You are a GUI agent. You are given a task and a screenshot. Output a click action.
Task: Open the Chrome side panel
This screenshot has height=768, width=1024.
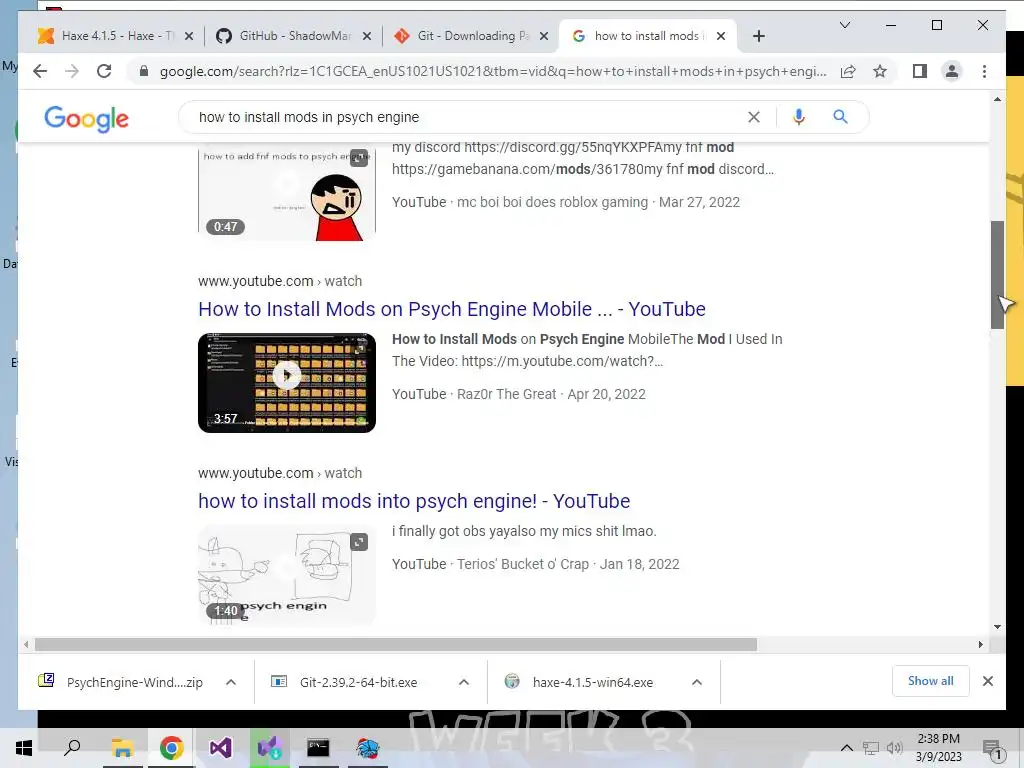coord(920,71)
